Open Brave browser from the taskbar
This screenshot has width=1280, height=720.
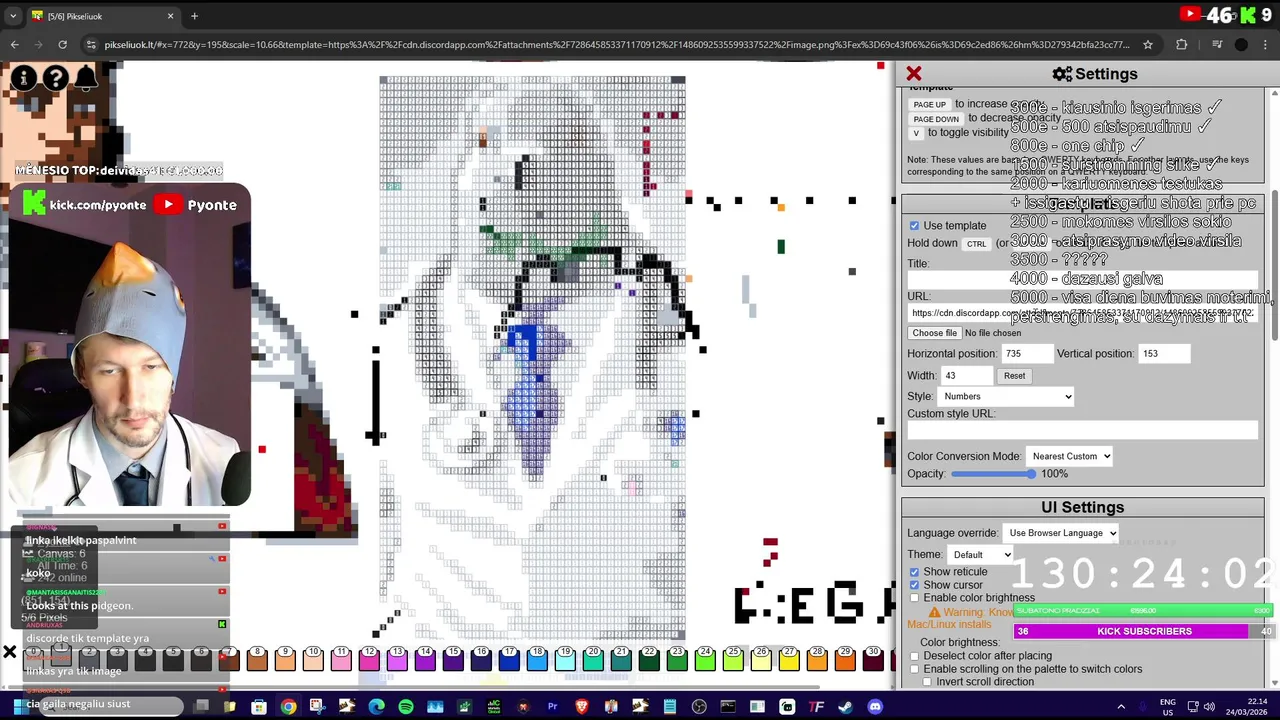tap(582, 707)
